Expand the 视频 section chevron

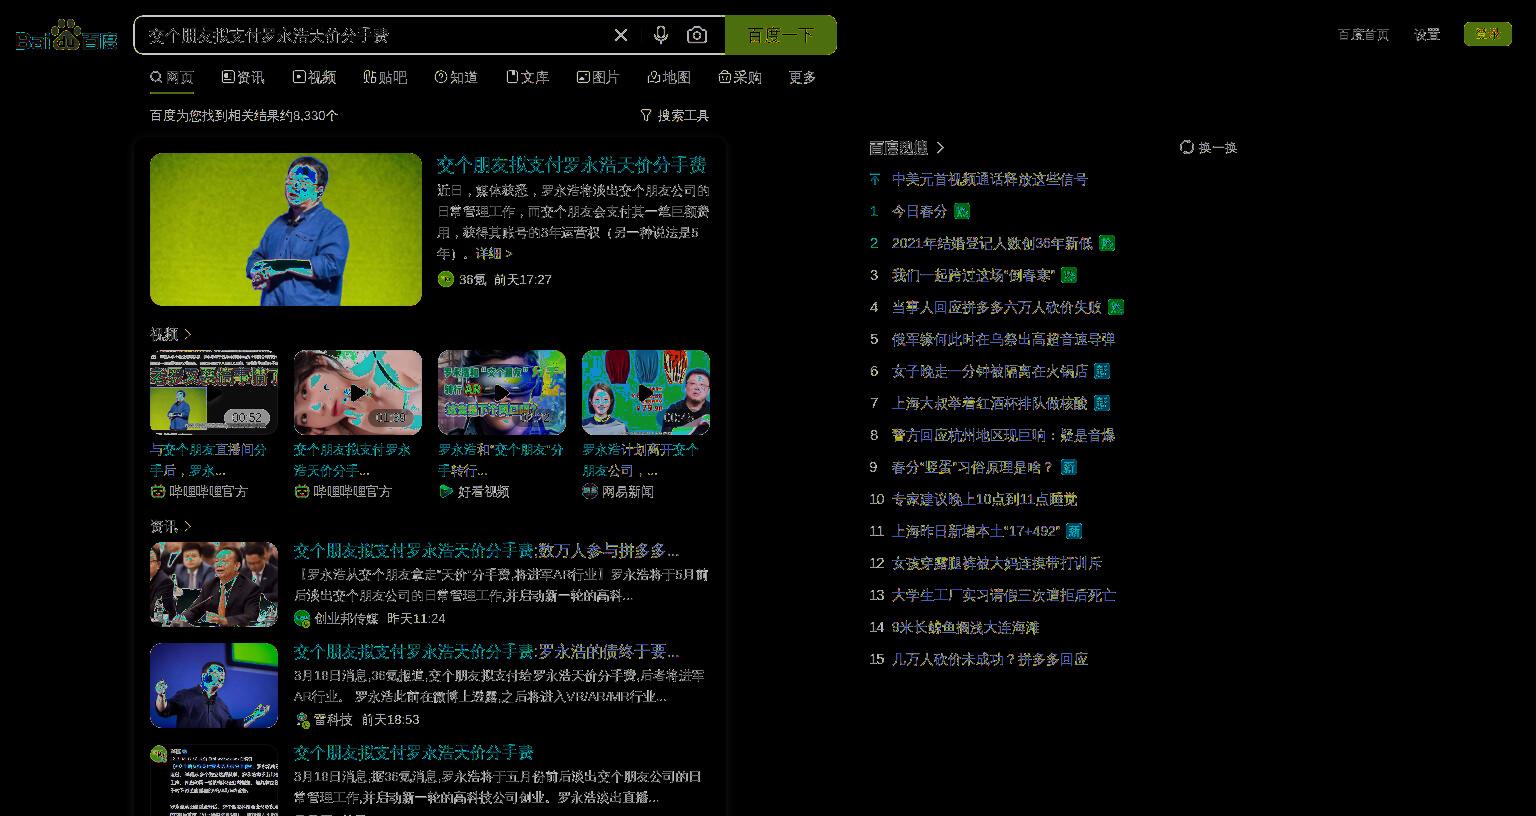pos(187,334)
